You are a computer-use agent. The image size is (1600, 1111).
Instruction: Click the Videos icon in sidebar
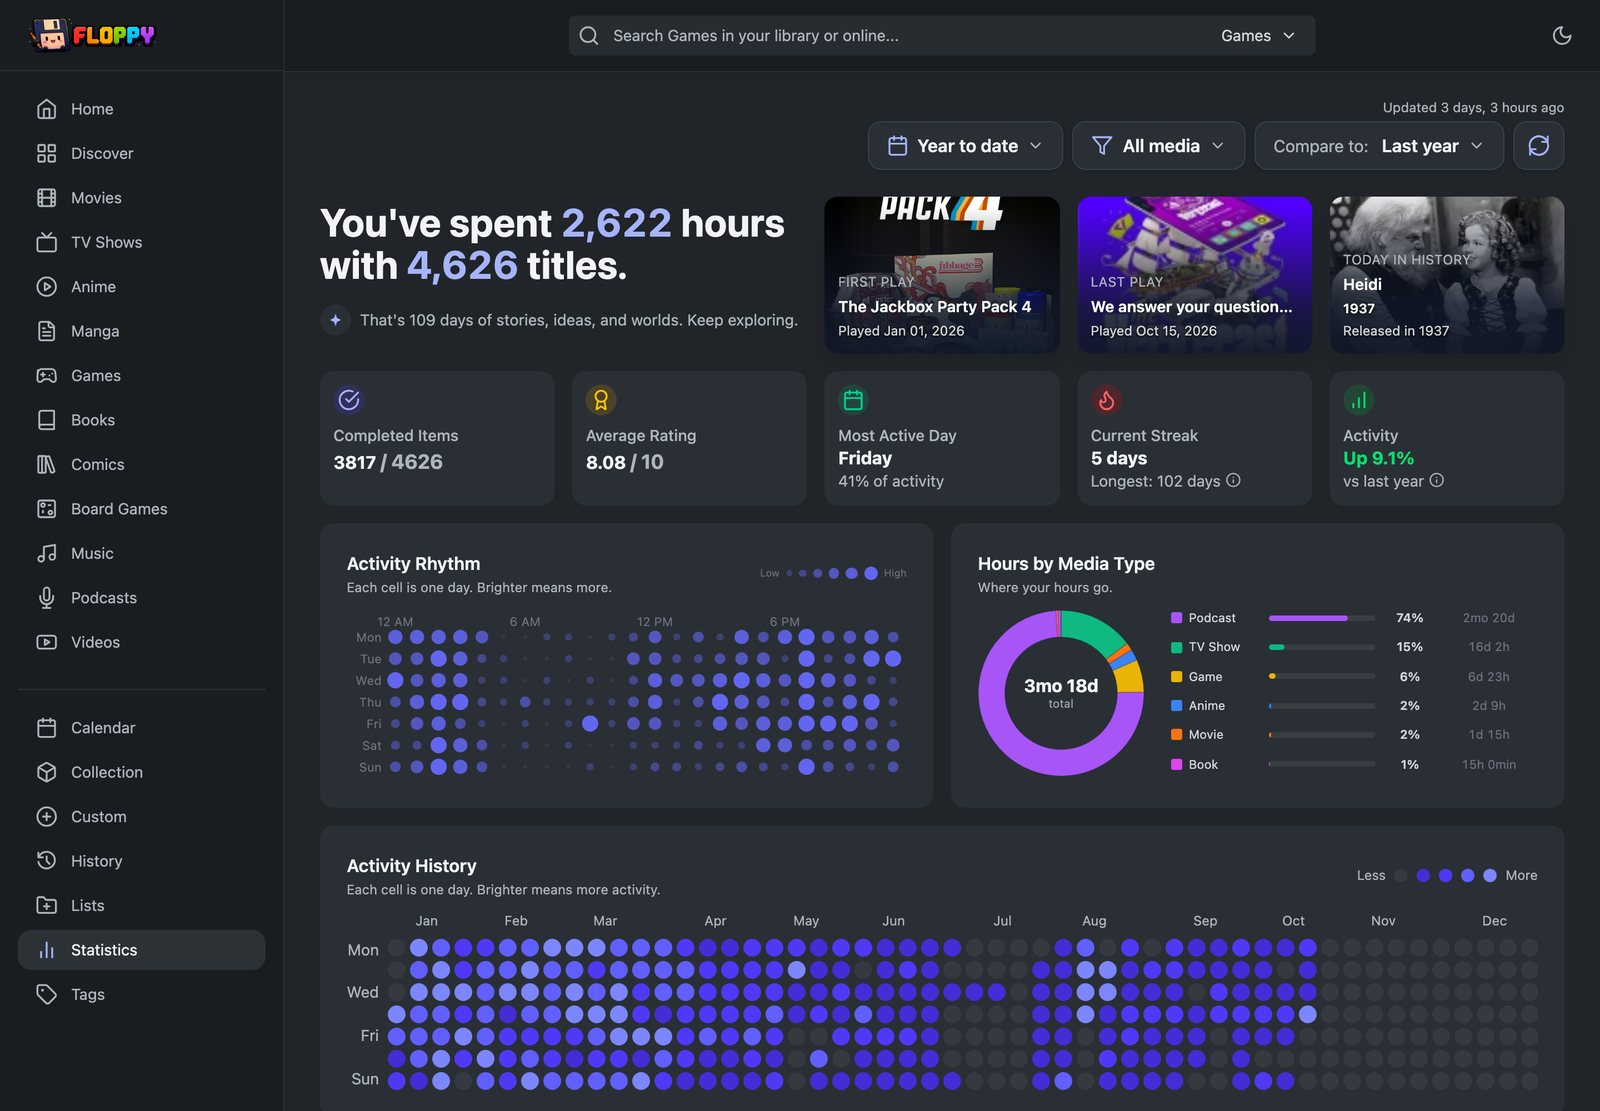point(47,642)
